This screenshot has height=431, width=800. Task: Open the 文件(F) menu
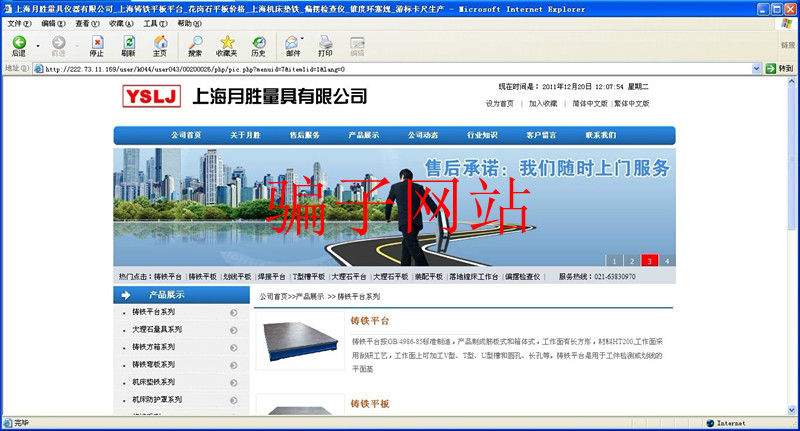tap(19, 23)
